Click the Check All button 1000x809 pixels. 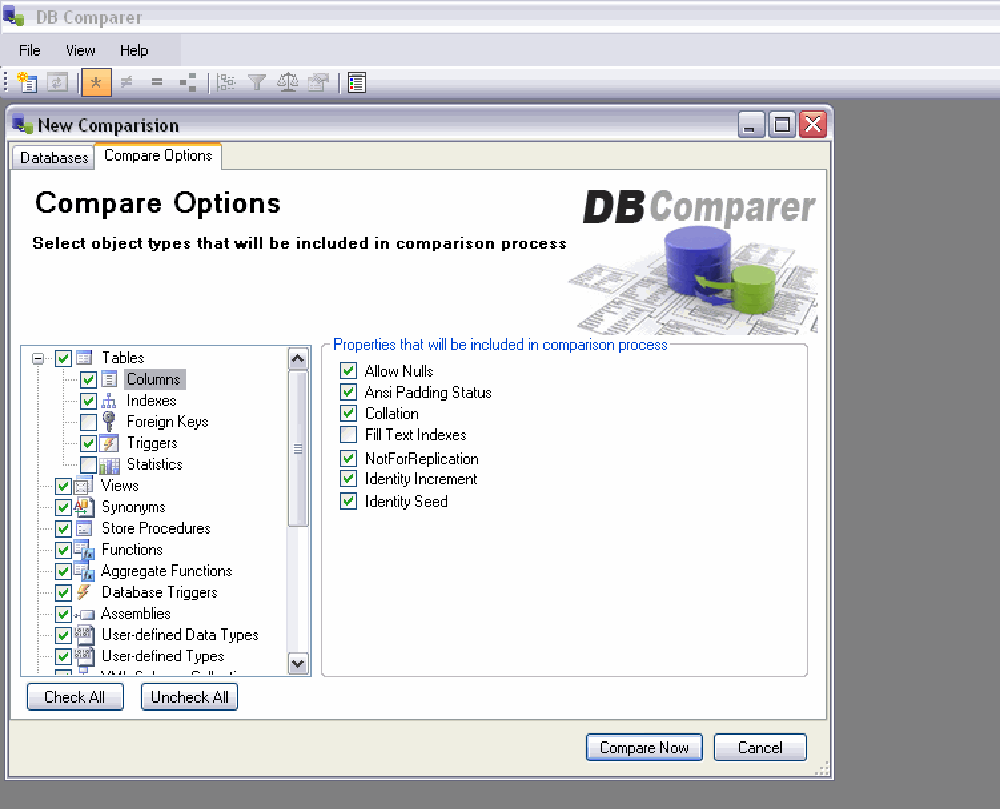[75, 697]
